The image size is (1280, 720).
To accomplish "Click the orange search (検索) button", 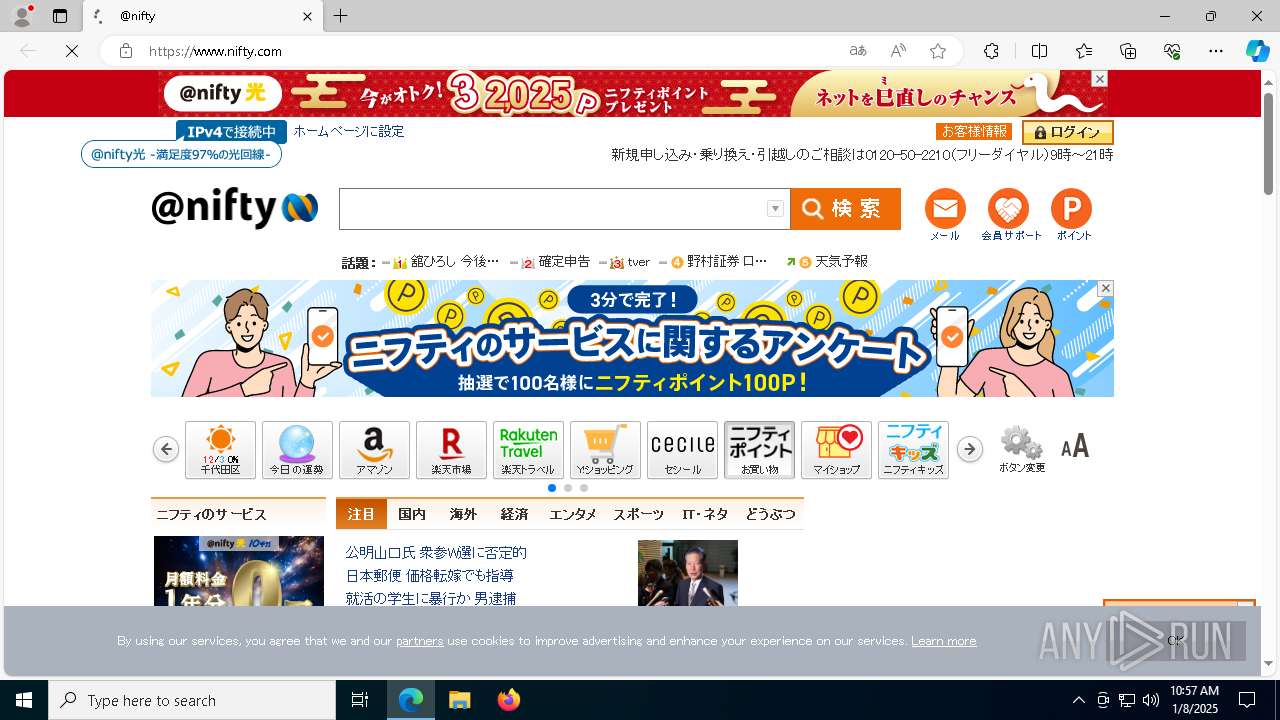I will click(x=845, y=209).
